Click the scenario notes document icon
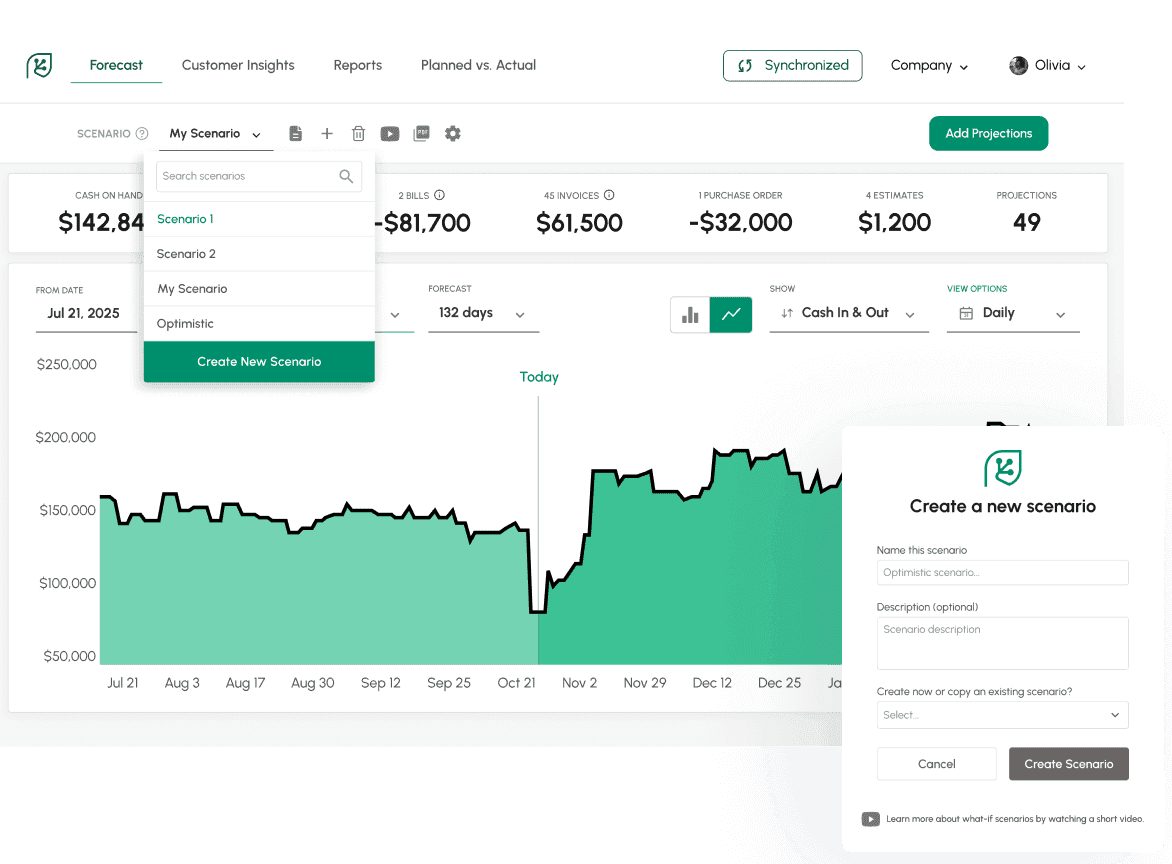 pos(295,134)
